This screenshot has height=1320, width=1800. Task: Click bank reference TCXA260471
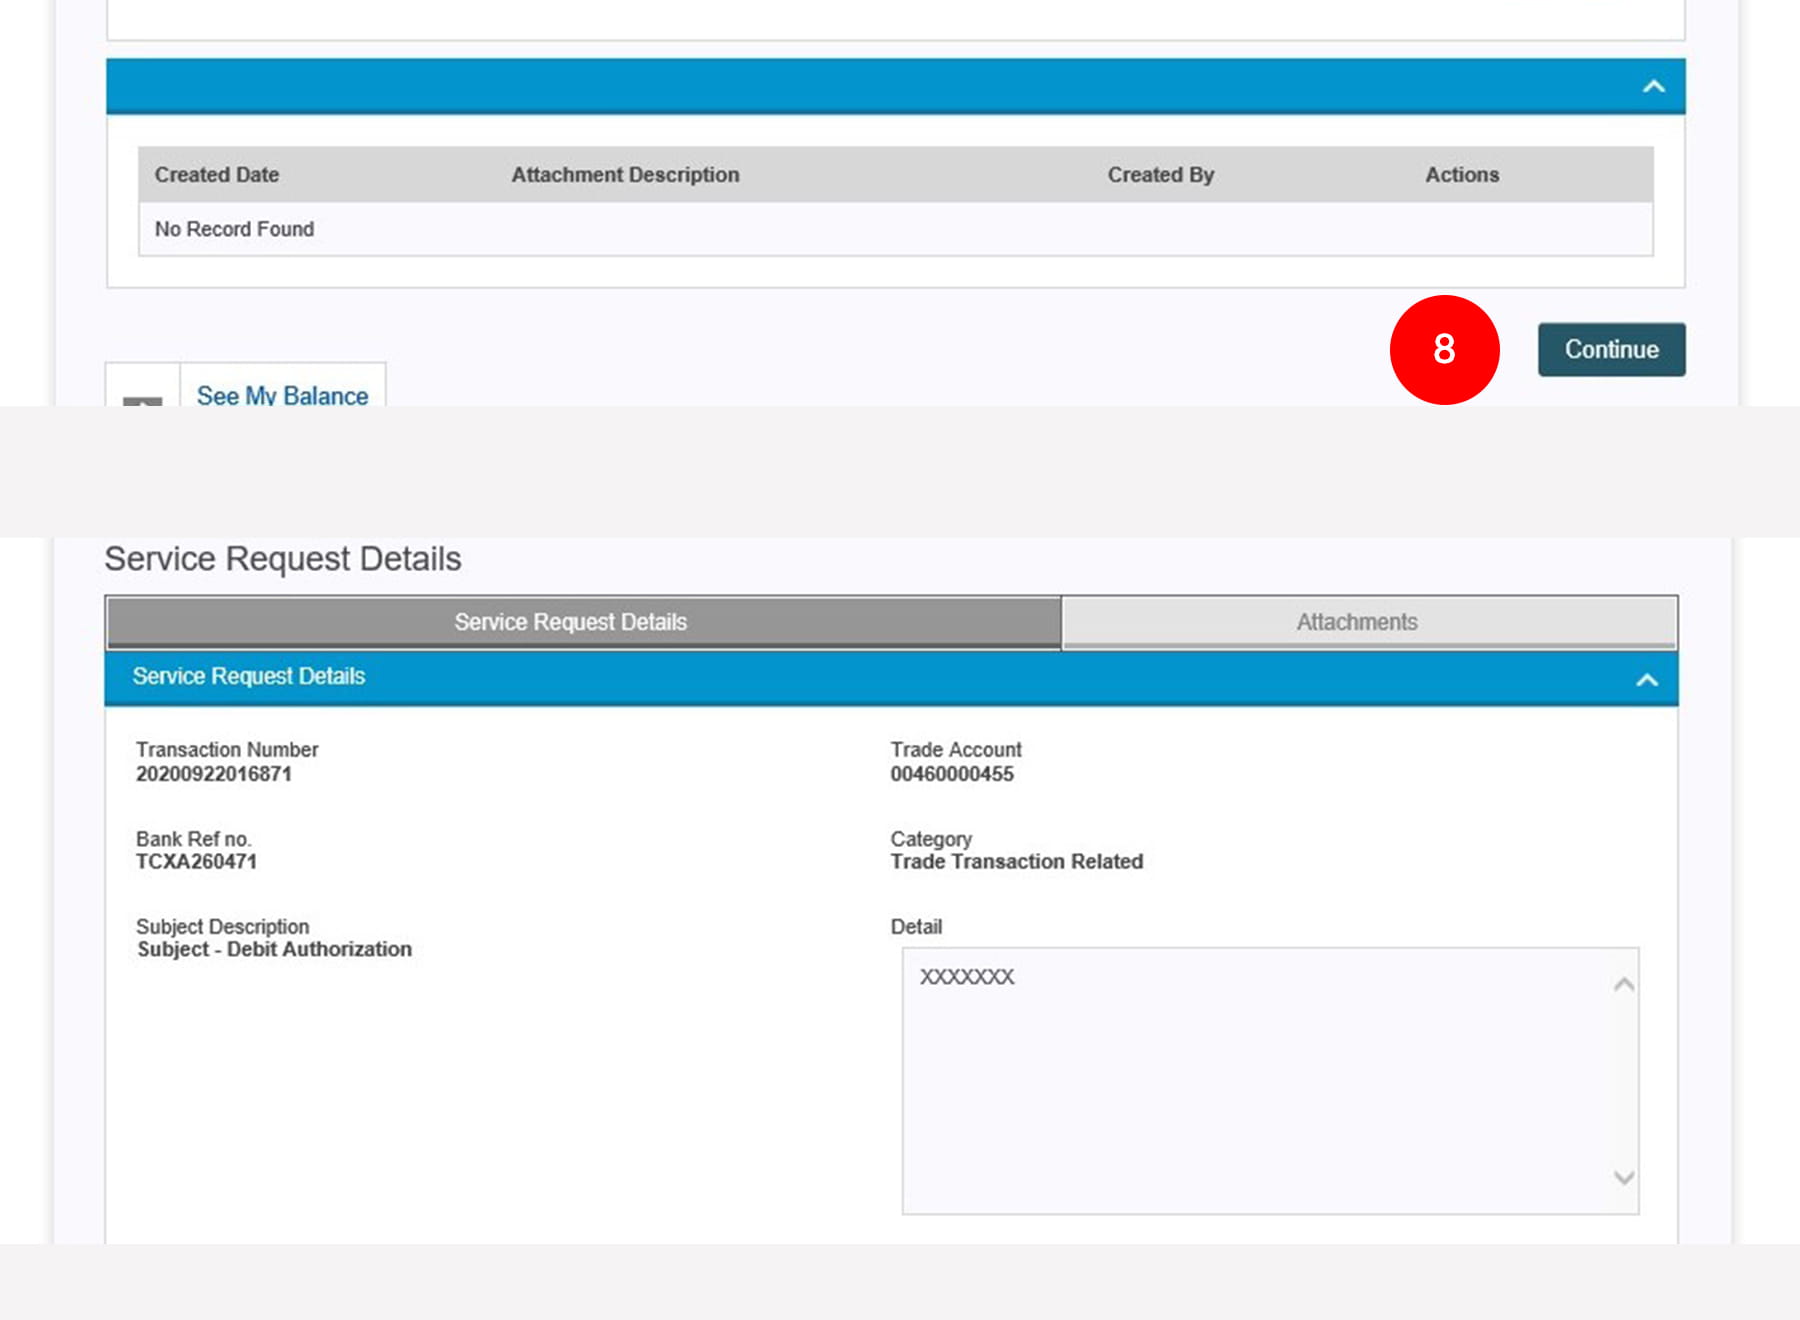196,862
